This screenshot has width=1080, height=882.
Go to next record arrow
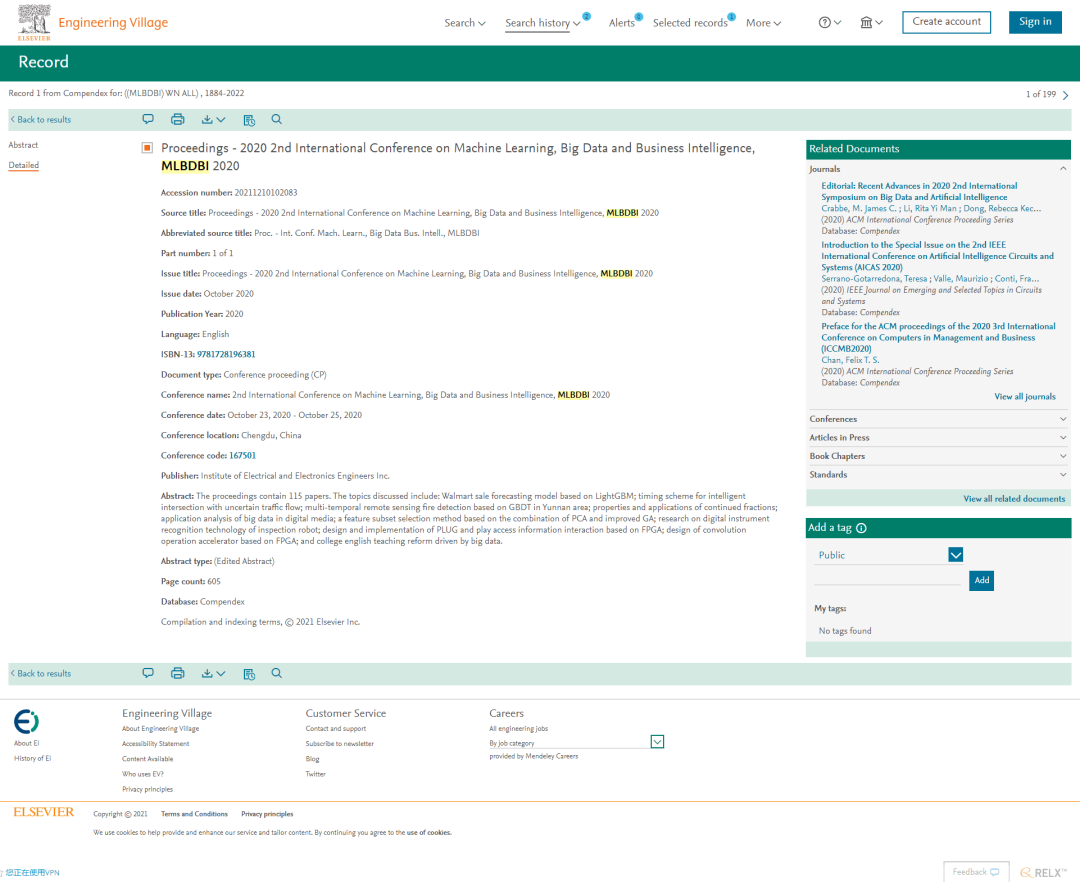point(1066,95)
